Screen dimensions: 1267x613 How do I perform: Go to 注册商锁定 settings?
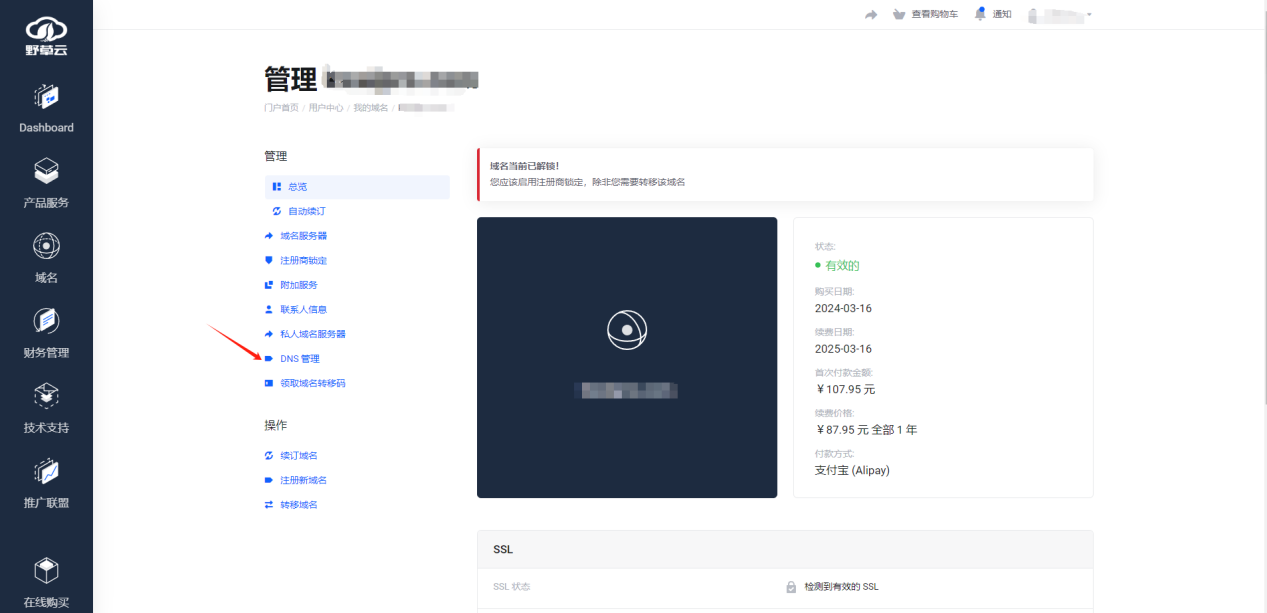pos(303,260)
